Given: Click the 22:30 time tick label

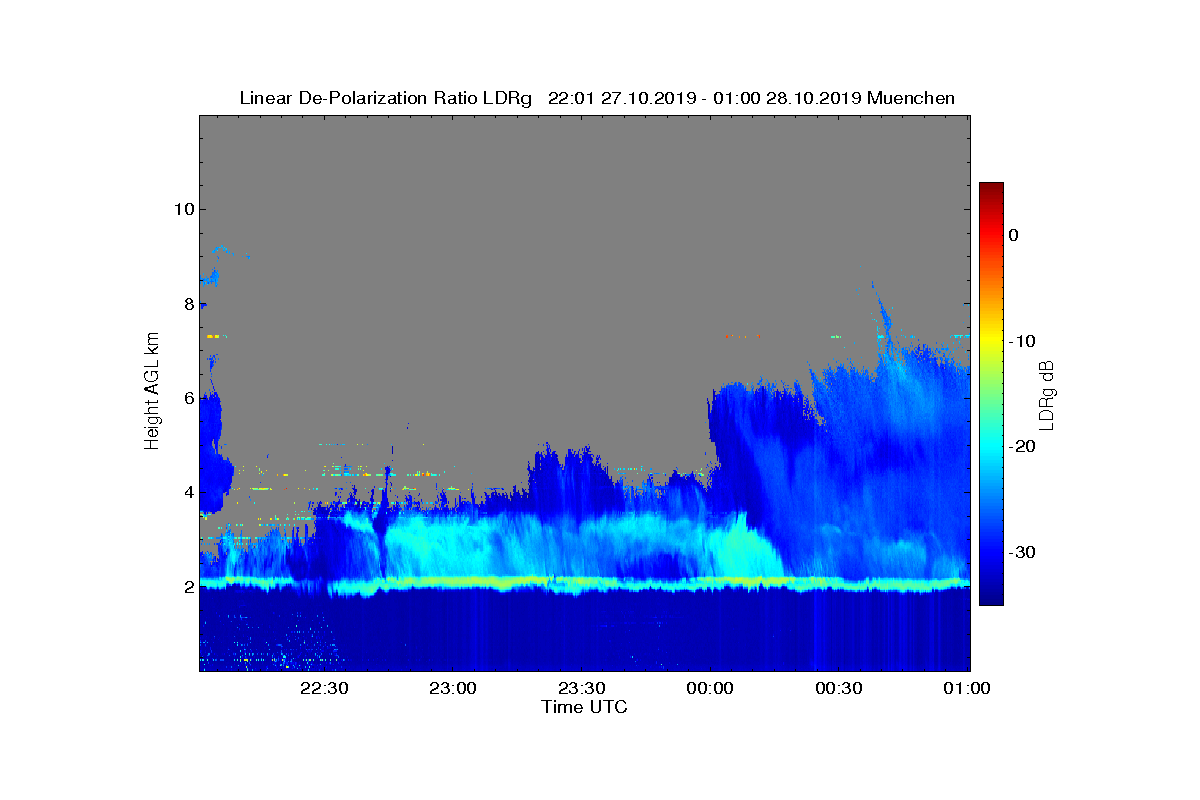Looking at the screenshot, I should coord(323,688).
